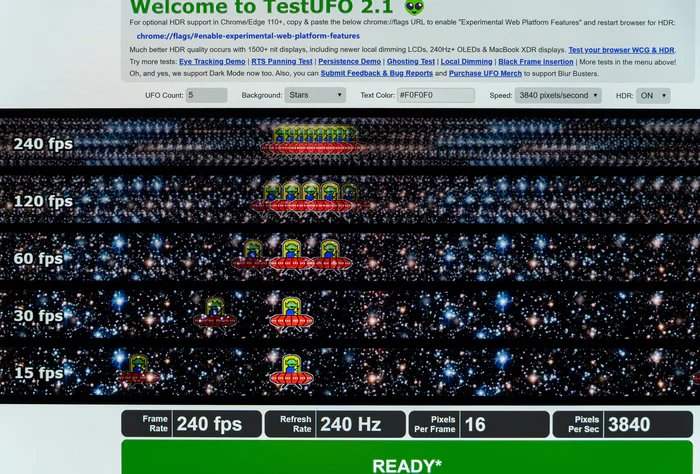
Task: Open the Local Dimming link
Action: pyautogui.click(x=467, y=62)
